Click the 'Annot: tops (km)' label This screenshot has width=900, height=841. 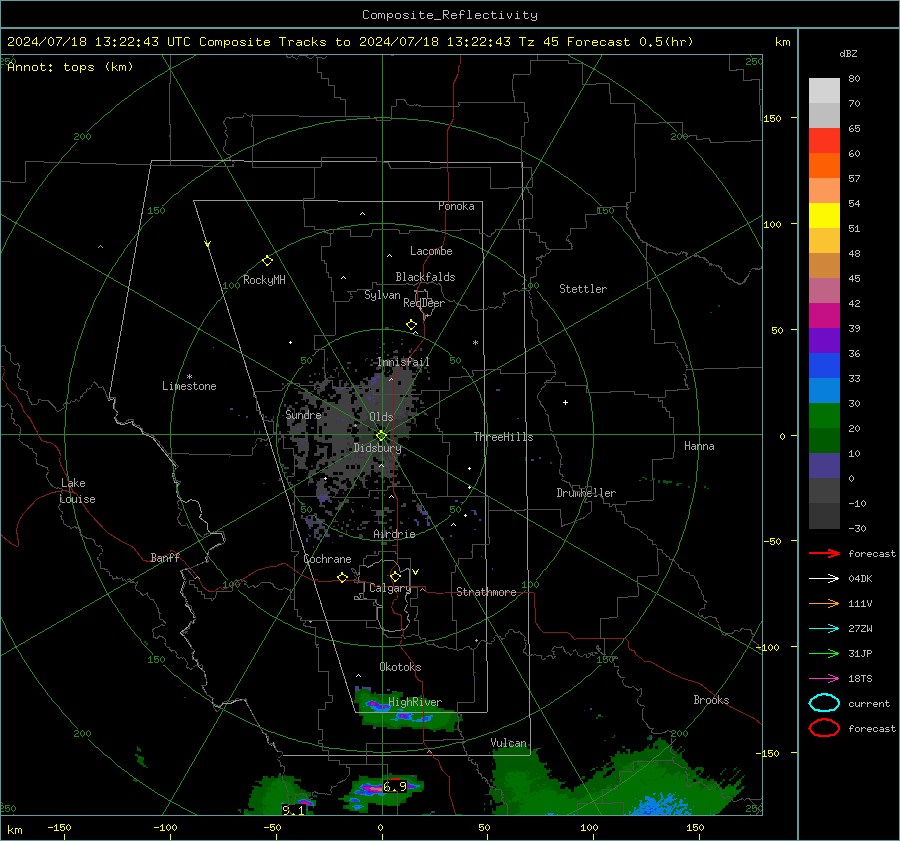click(70, 67)
